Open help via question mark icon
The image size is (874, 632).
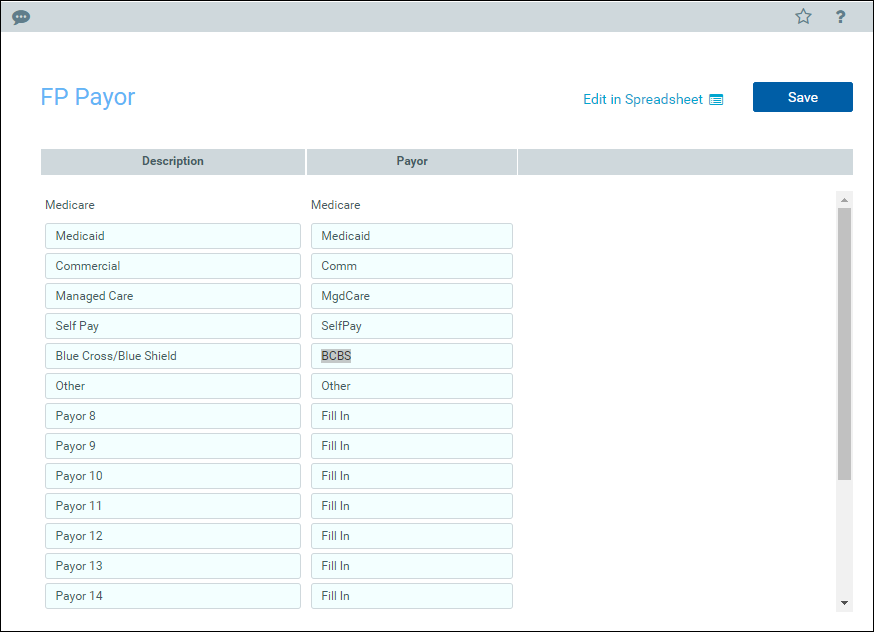coord(841,17)
